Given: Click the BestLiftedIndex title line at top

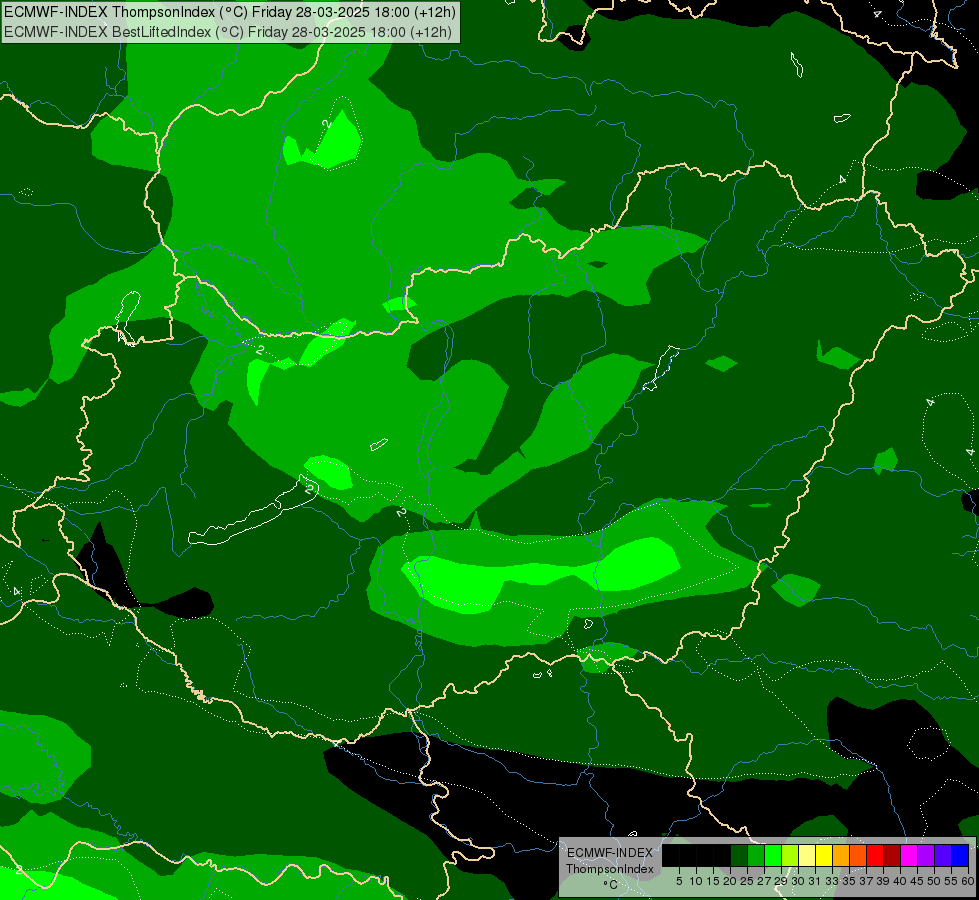Looking at the screenshot, I should [x=228, y=31].
